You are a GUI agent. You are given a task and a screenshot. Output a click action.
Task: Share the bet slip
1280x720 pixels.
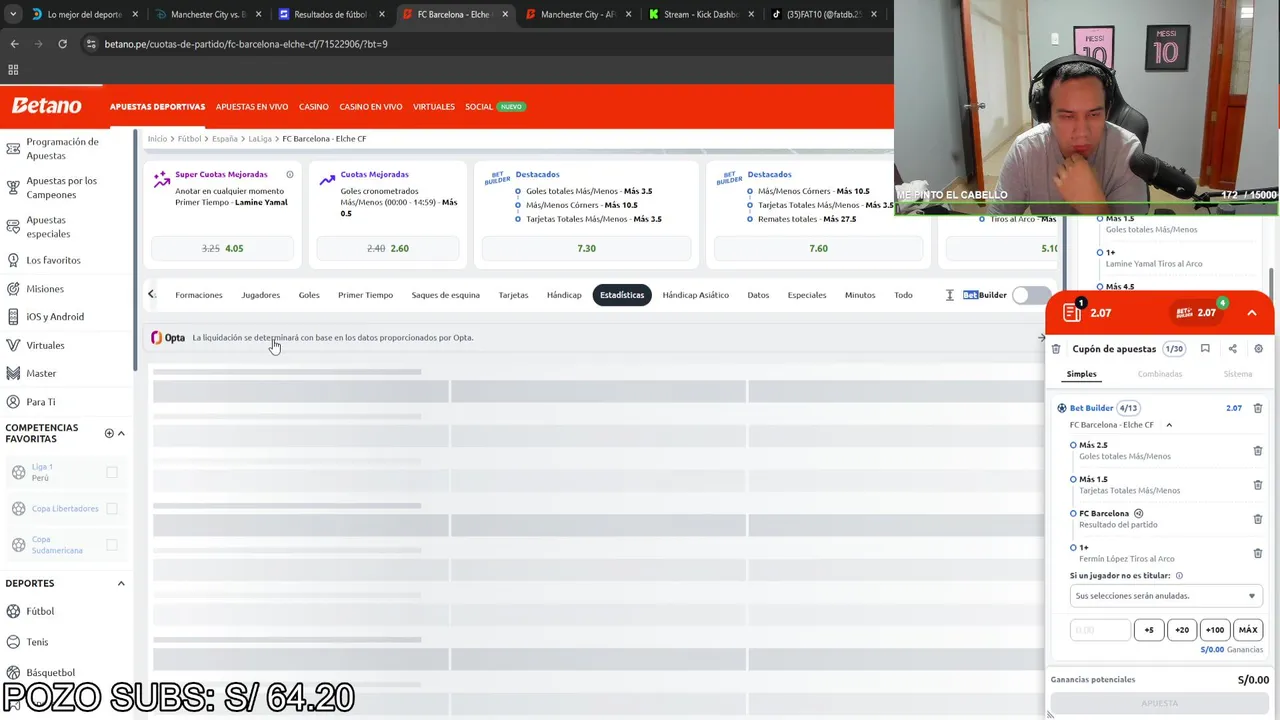pyautogui.click(x=1232, y=349)
